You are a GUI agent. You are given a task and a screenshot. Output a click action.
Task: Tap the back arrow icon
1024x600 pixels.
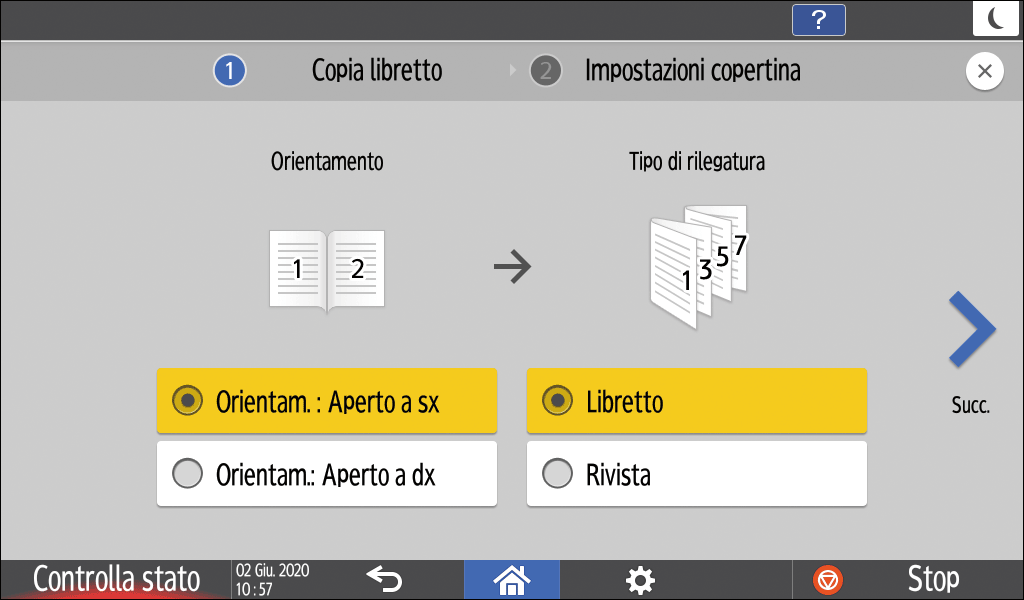click(383, 578)
